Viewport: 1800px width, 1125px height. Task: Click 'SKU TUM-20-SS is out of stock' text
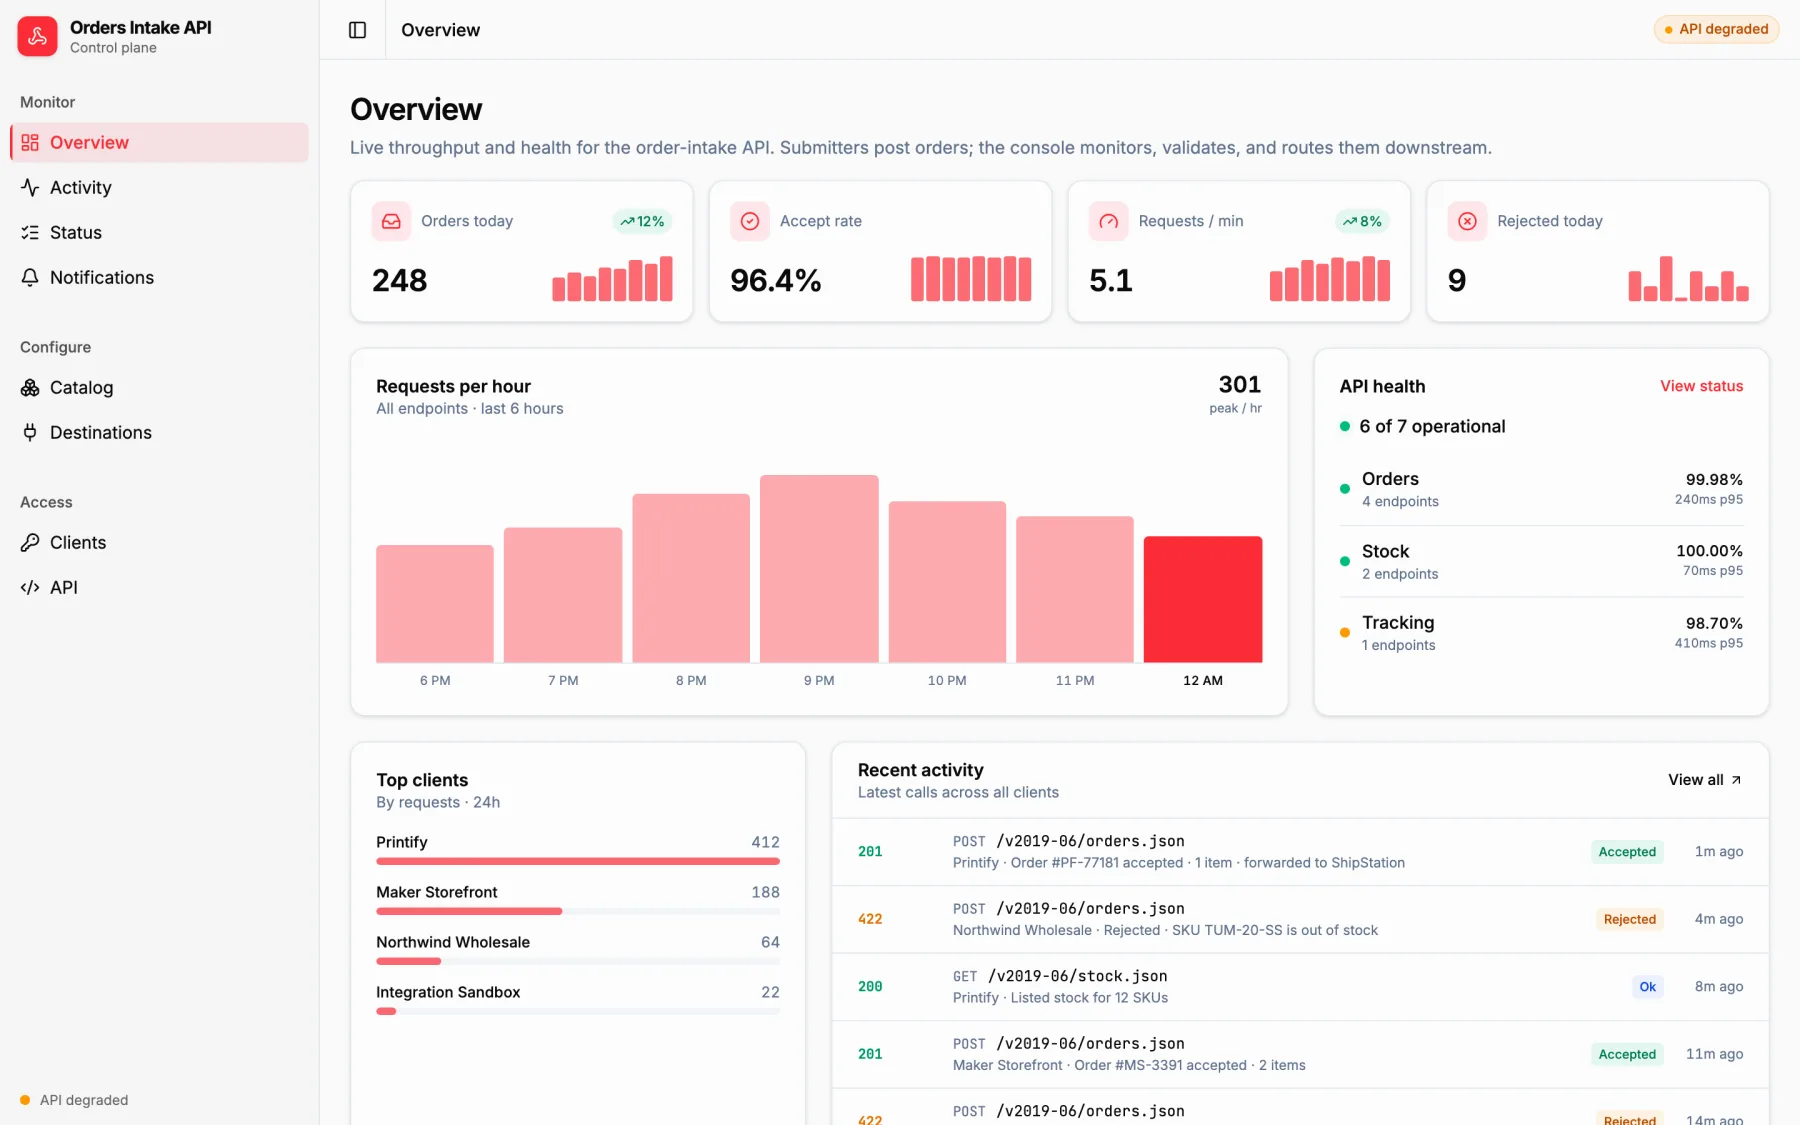(1275, 930)
